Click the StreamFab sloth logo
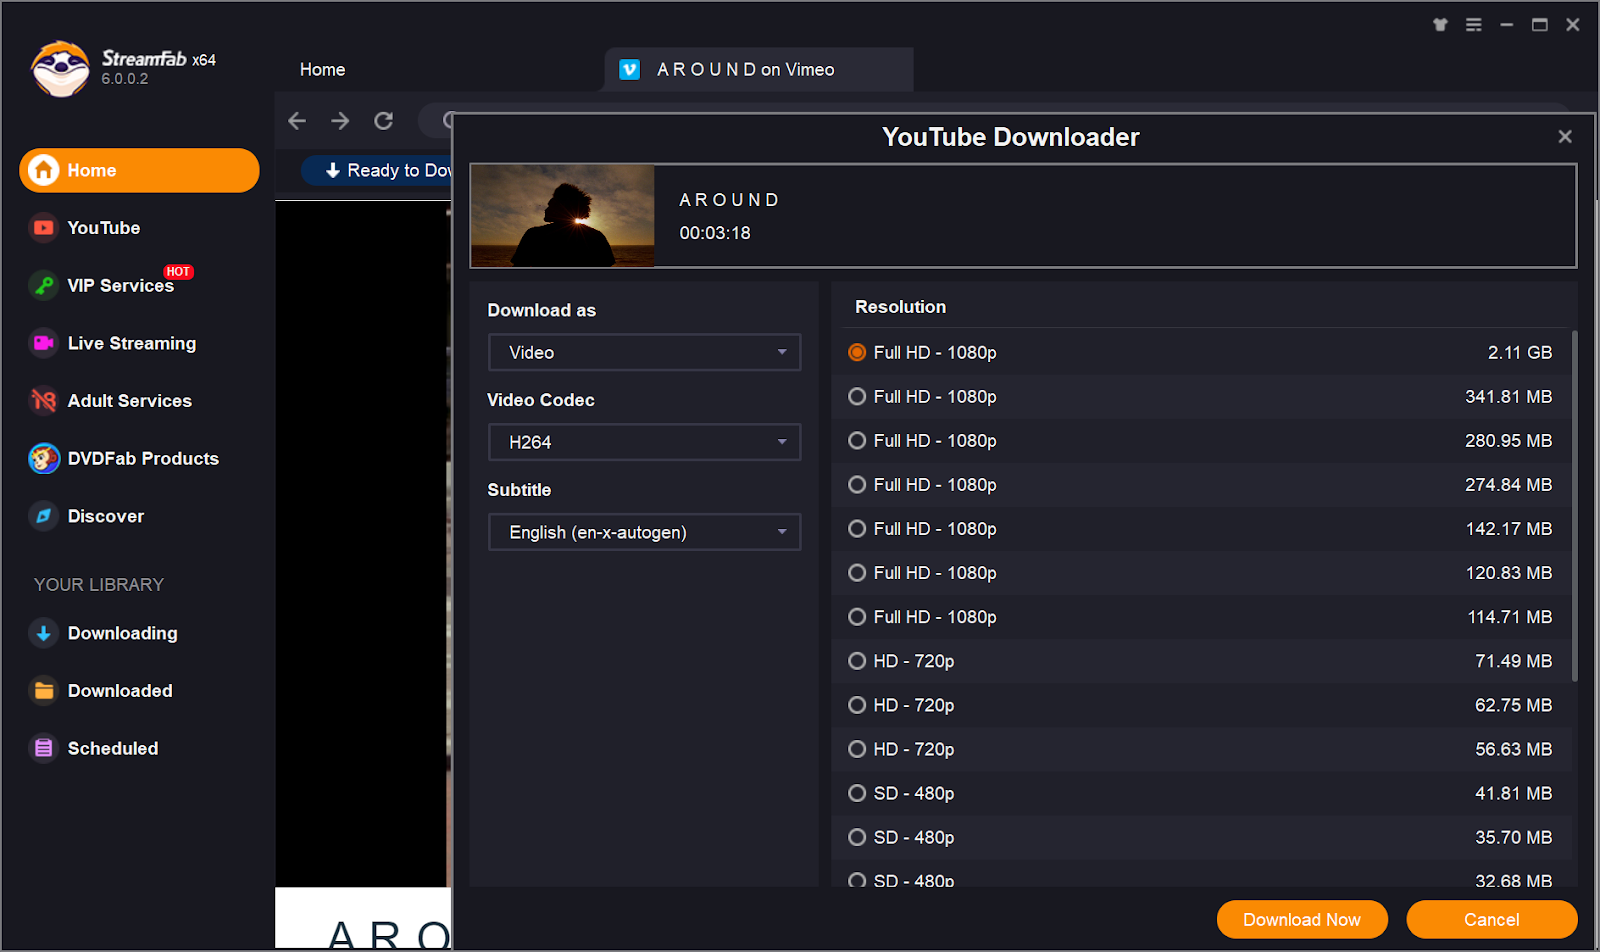 [60, 69]
